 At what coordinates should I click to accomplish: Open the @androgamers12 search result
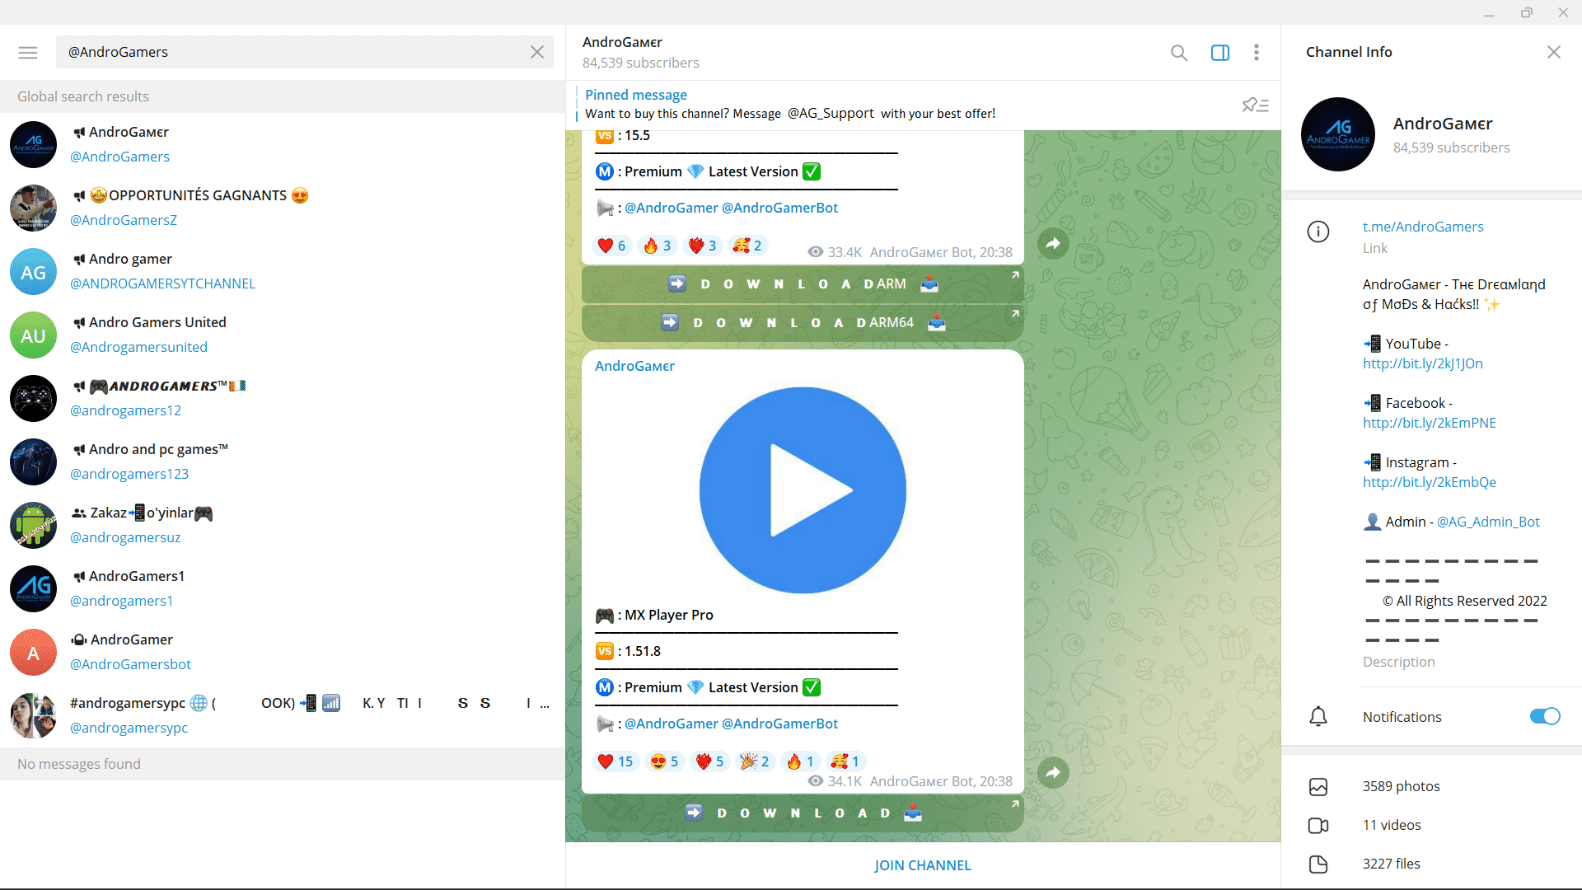point(283,398)
